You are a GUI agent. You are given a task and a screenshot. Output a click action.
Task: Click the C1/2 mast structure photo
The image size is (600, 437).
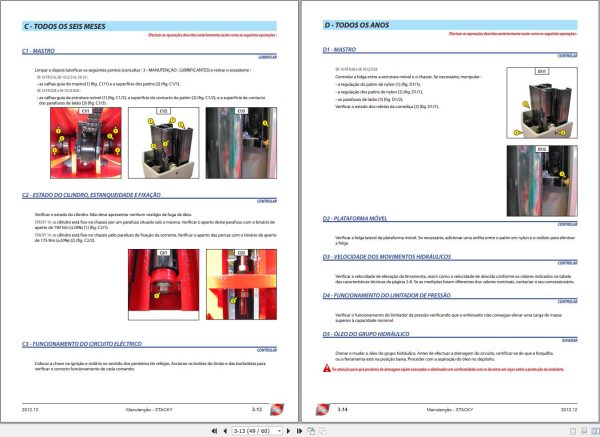164,143
